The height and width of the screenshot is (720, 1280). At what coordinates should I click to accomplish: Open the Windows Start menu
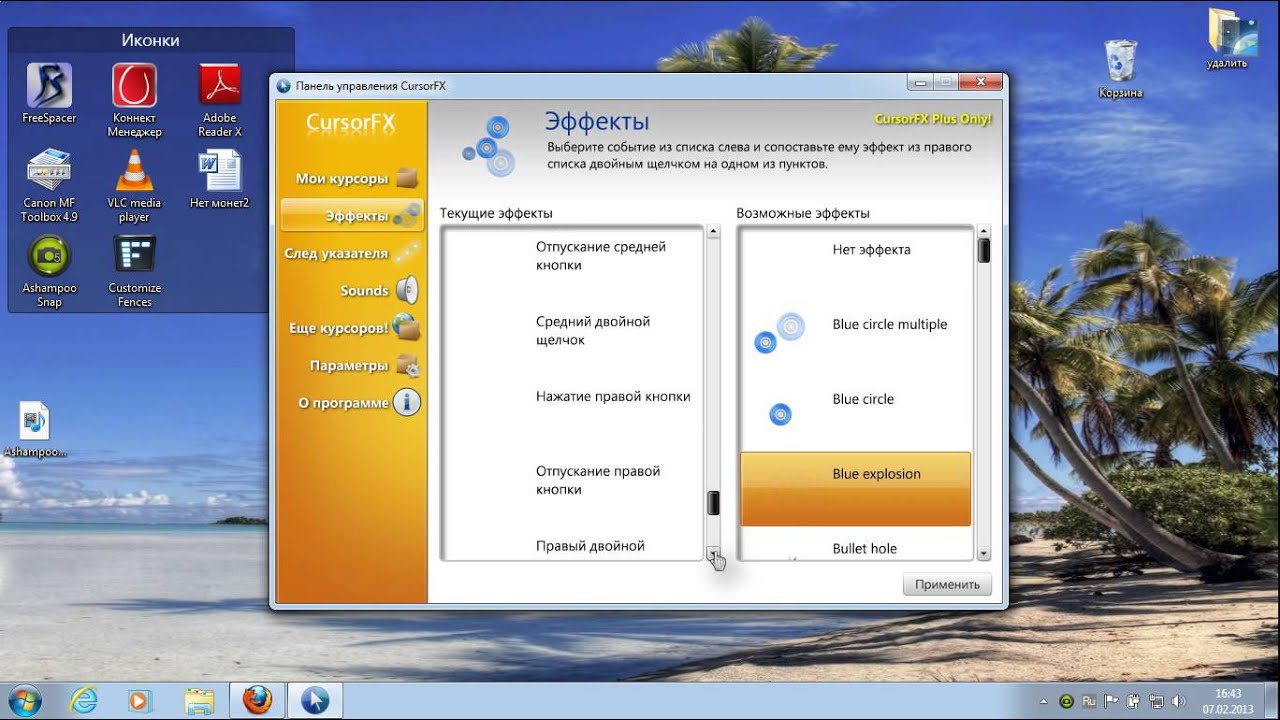click(x=23, y=700)
